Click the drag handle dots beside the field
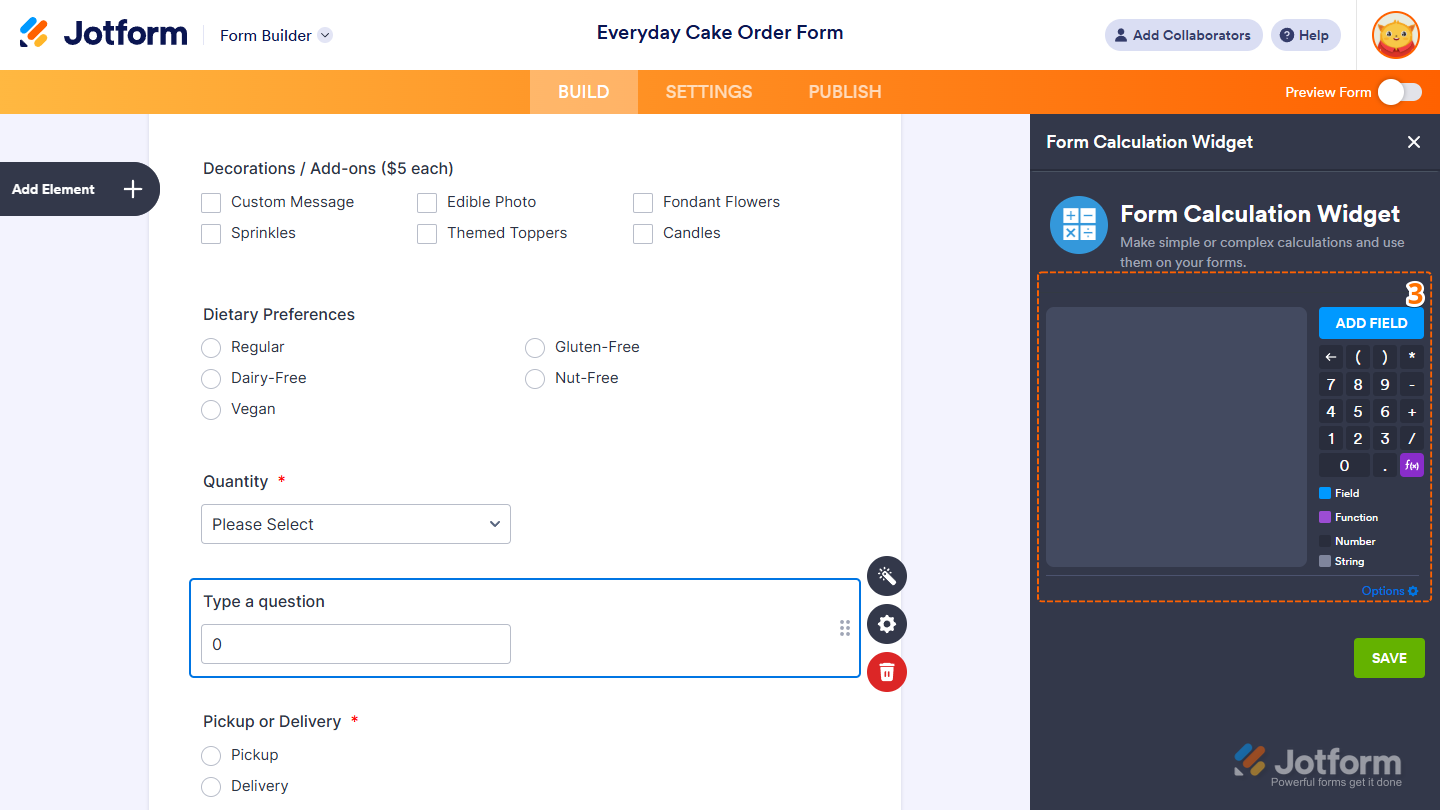This screenshot has width=1440, height=810. (x=846, y=628)
